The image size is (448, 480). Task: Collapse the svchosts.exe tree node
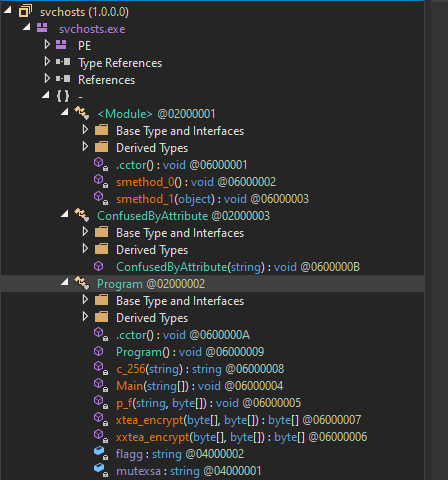pos(27,27)
